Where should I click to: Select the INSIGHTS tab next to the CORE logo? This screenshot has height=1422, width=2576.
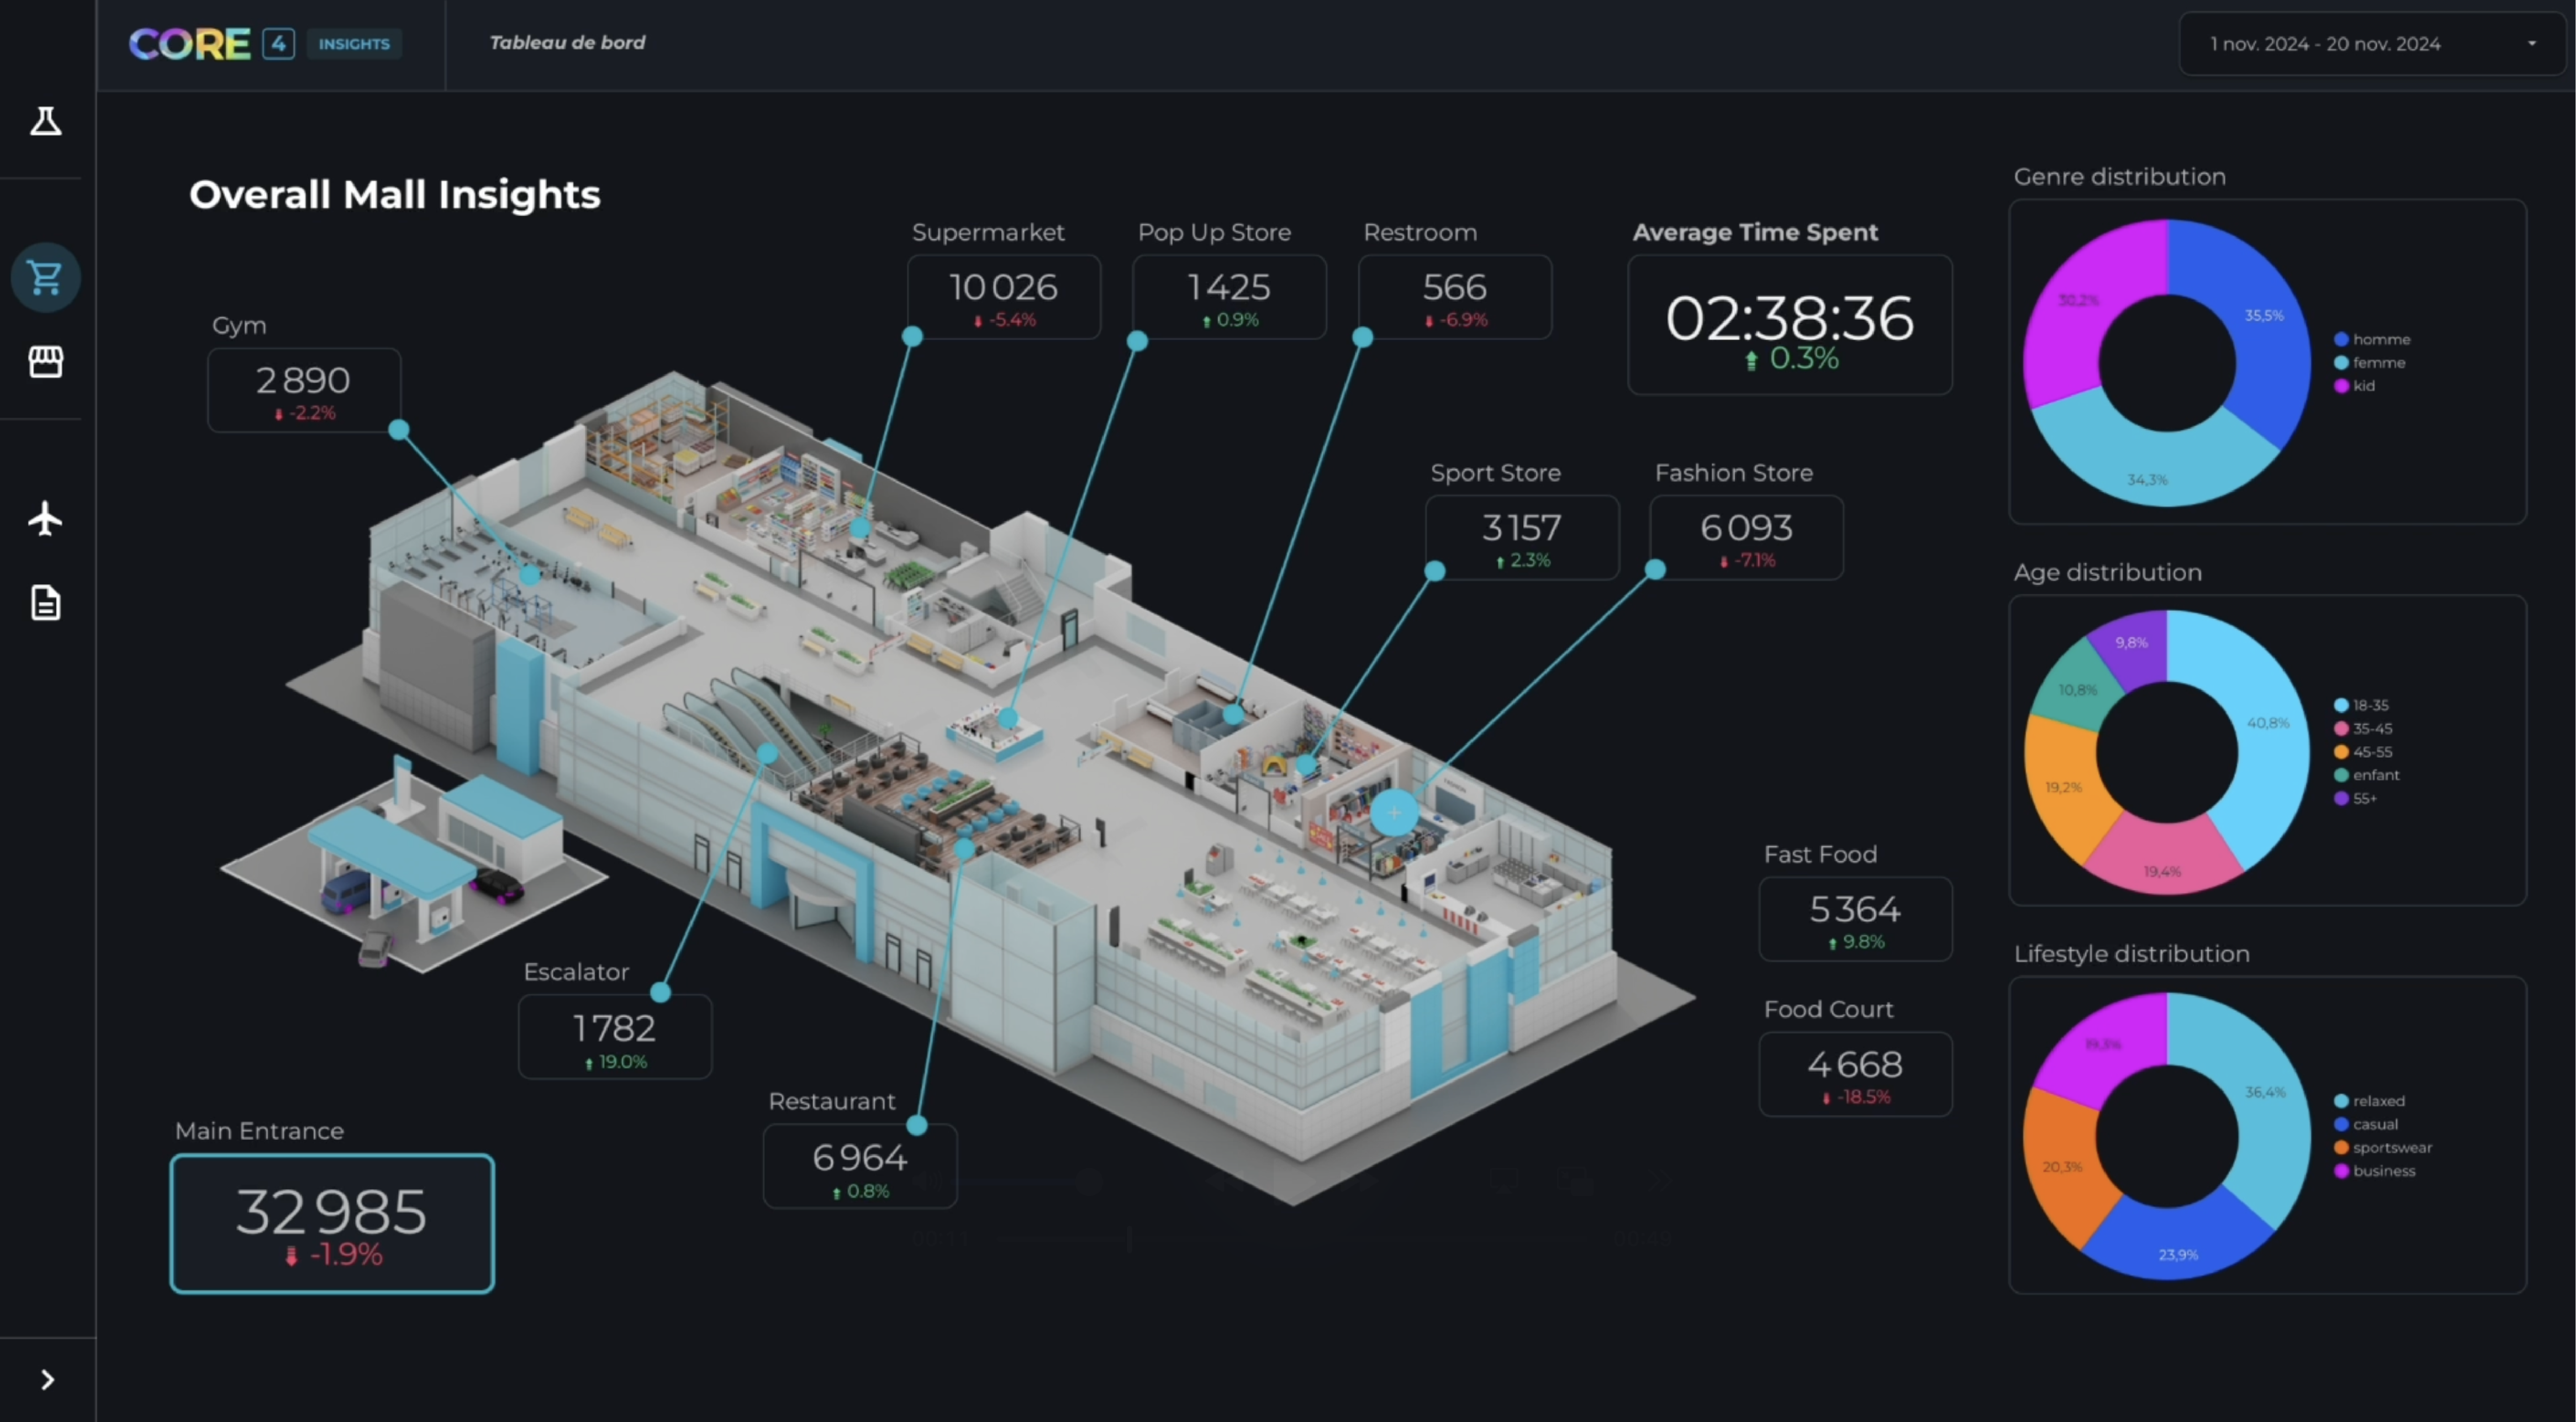(x=354, y=44)
